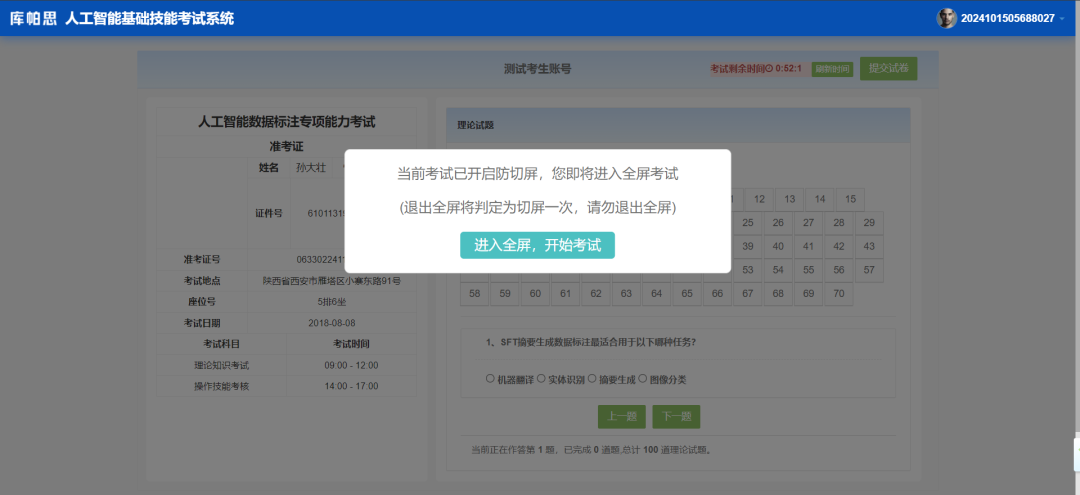Jump to question number 14
The height and width of the screenshot is (495, 1080).
tap(820, 200)
